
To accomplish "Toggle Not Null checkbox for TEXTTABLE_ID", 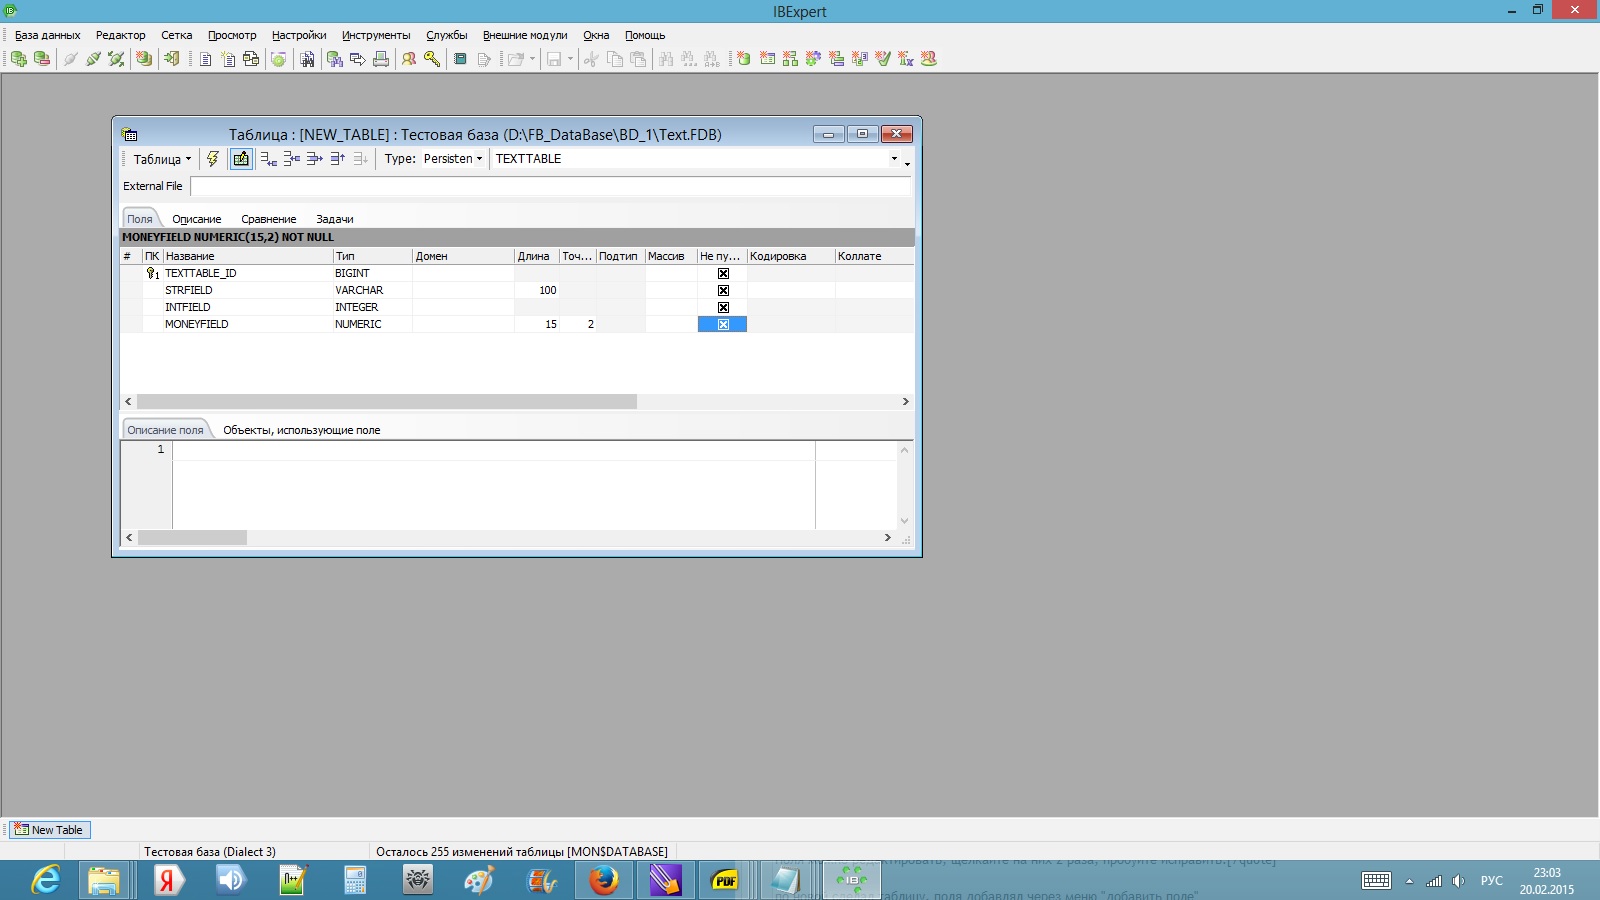I will (x=723, y=273).
